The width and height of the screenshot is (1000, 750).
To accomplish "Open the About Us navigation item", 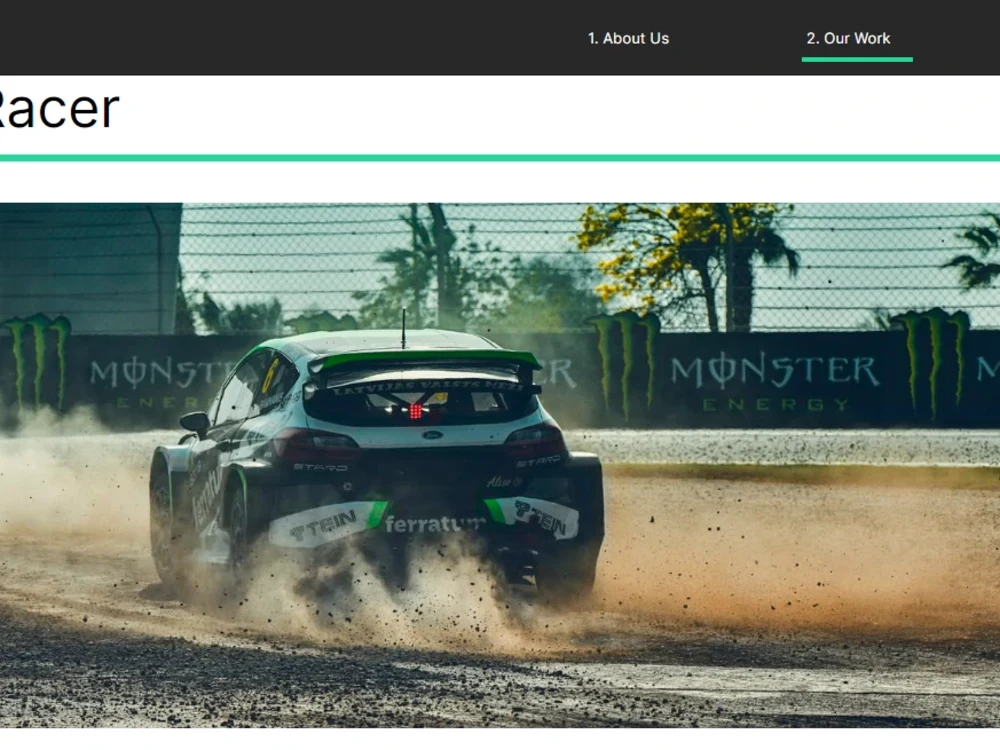I will (628, 38).
